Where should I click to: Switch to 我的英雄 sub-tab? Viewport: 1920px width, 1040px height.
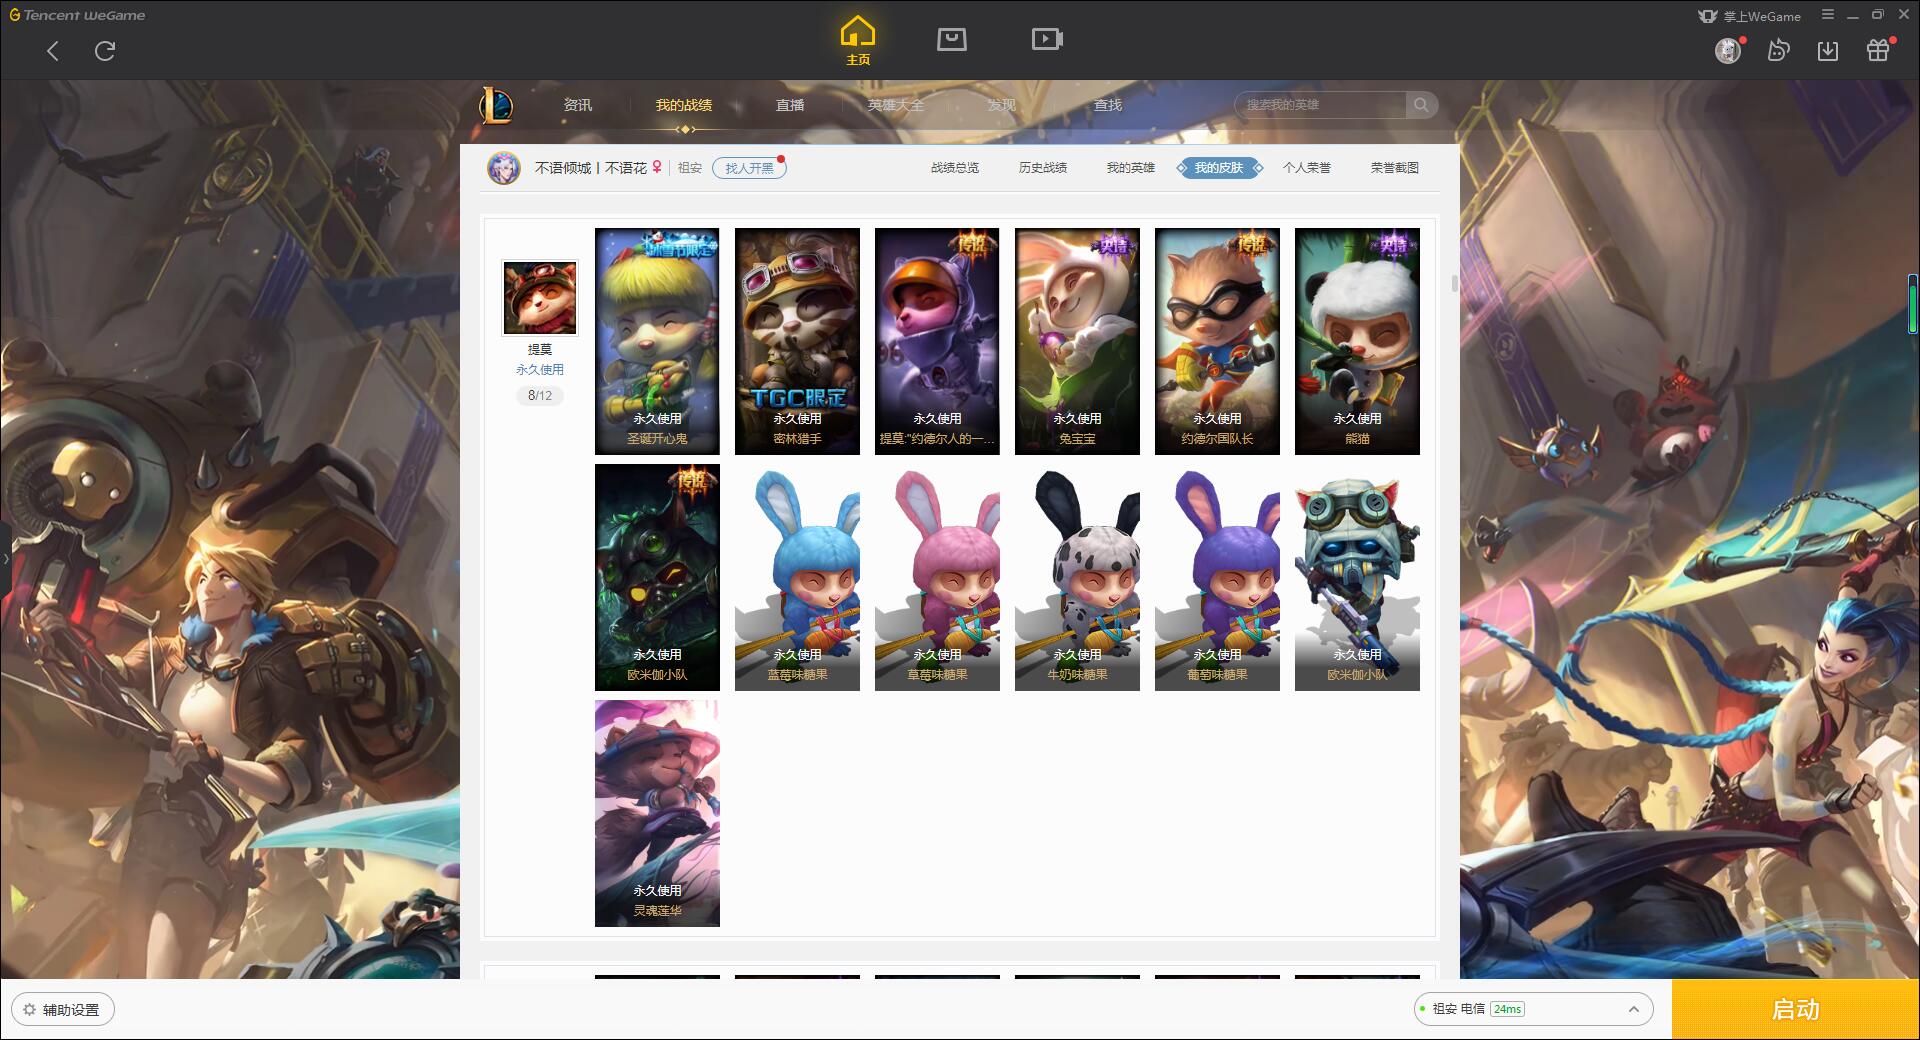click(x=1131, y=168)
